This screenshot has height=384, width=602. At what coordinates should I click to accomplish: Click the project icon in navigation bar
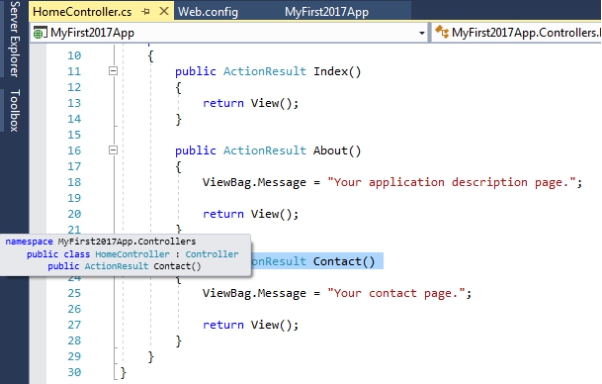40,33
